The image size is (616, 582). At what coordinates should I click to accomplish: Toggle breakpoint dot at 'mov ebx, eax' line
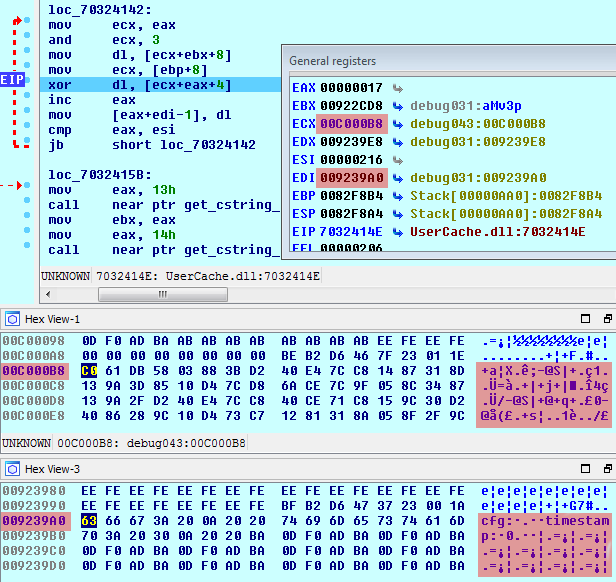click(27, 215)
